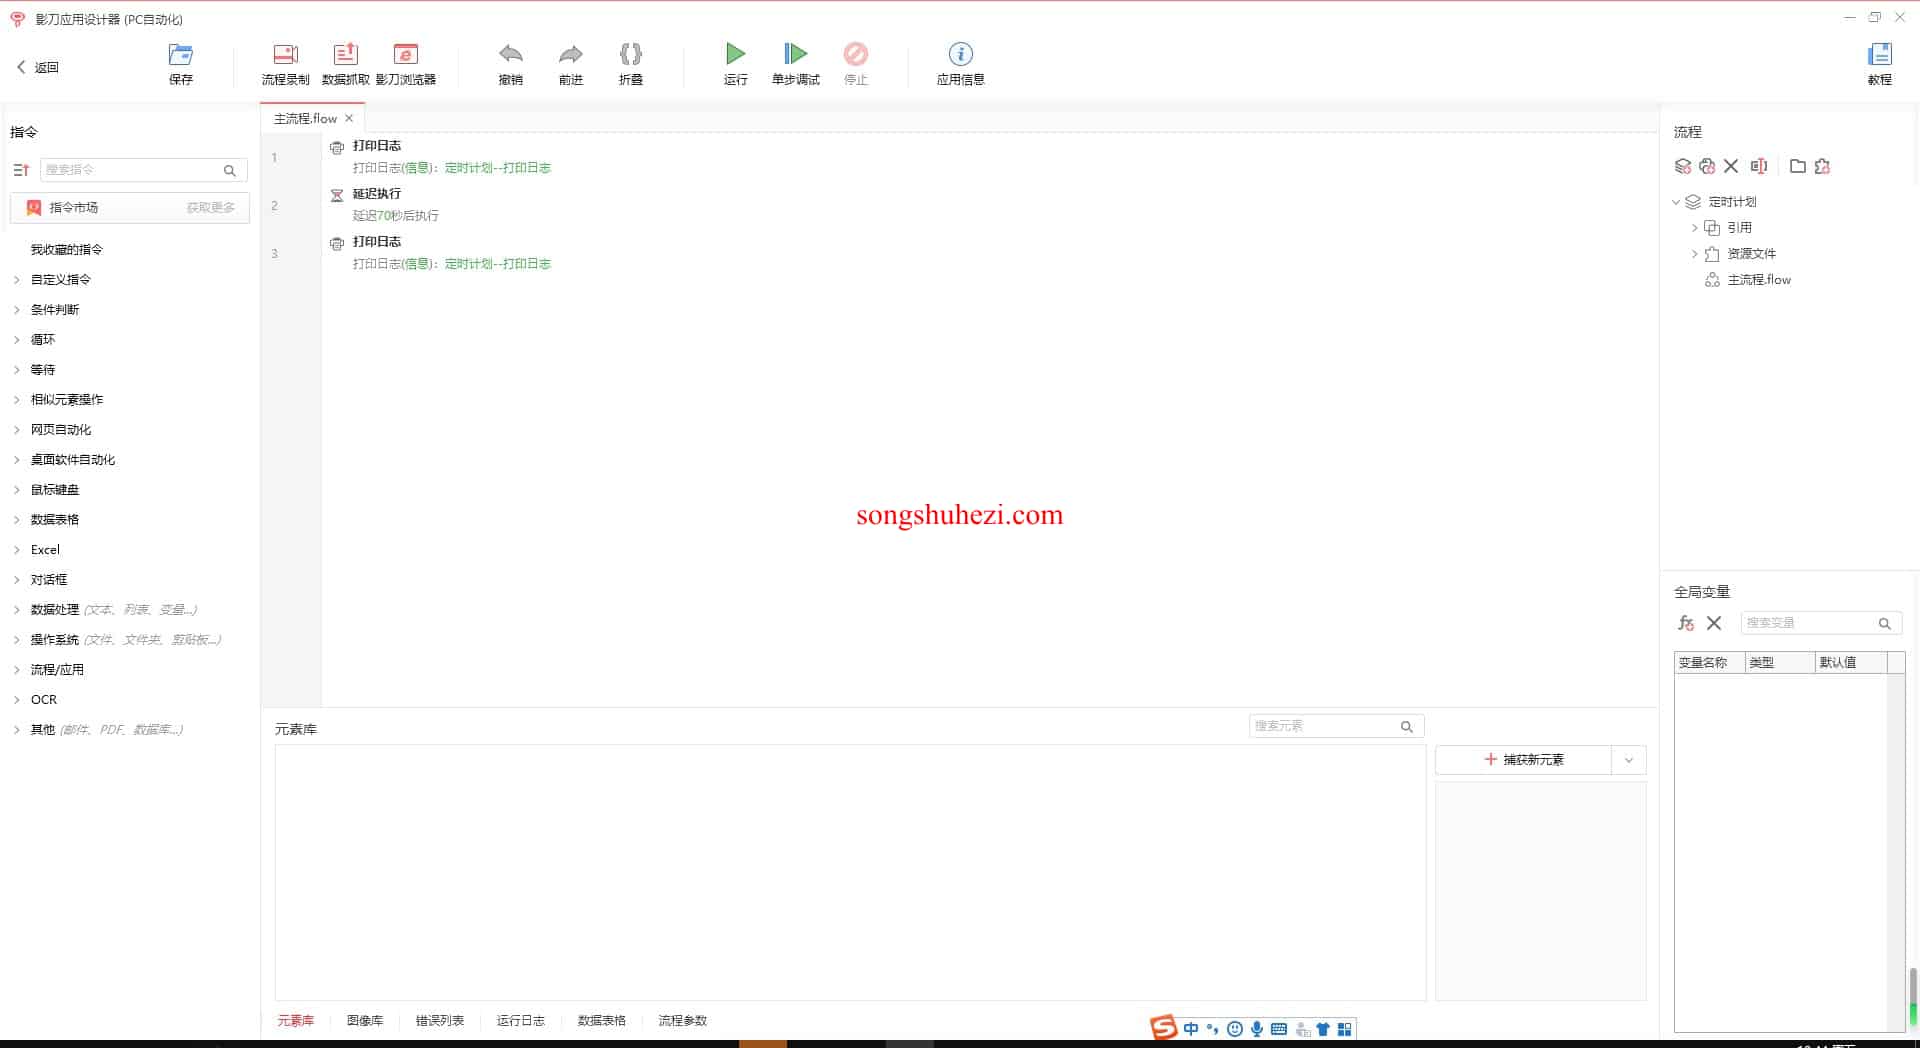The image size is (1920, 1048).
Task: Click the fx add global variable icon
Action: pos(1686,623)
